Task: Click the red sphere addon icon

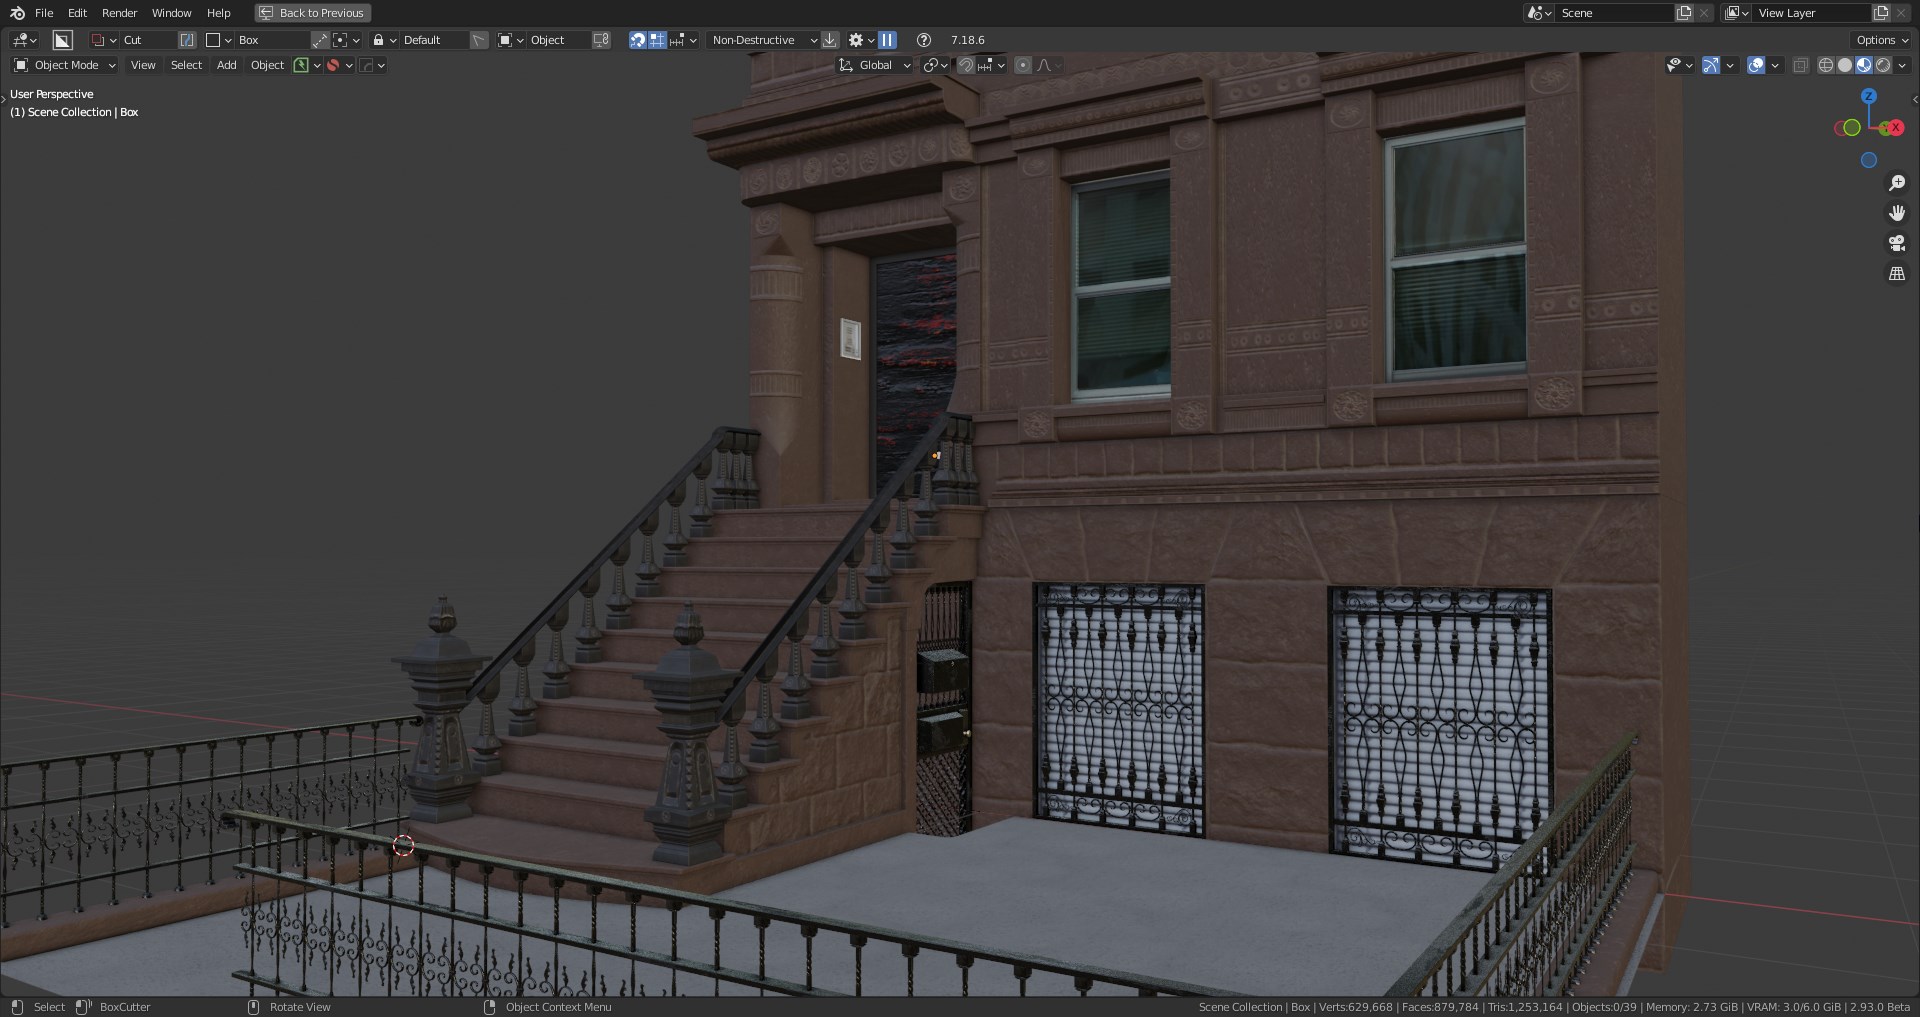Action: click(x=334, y=65)
